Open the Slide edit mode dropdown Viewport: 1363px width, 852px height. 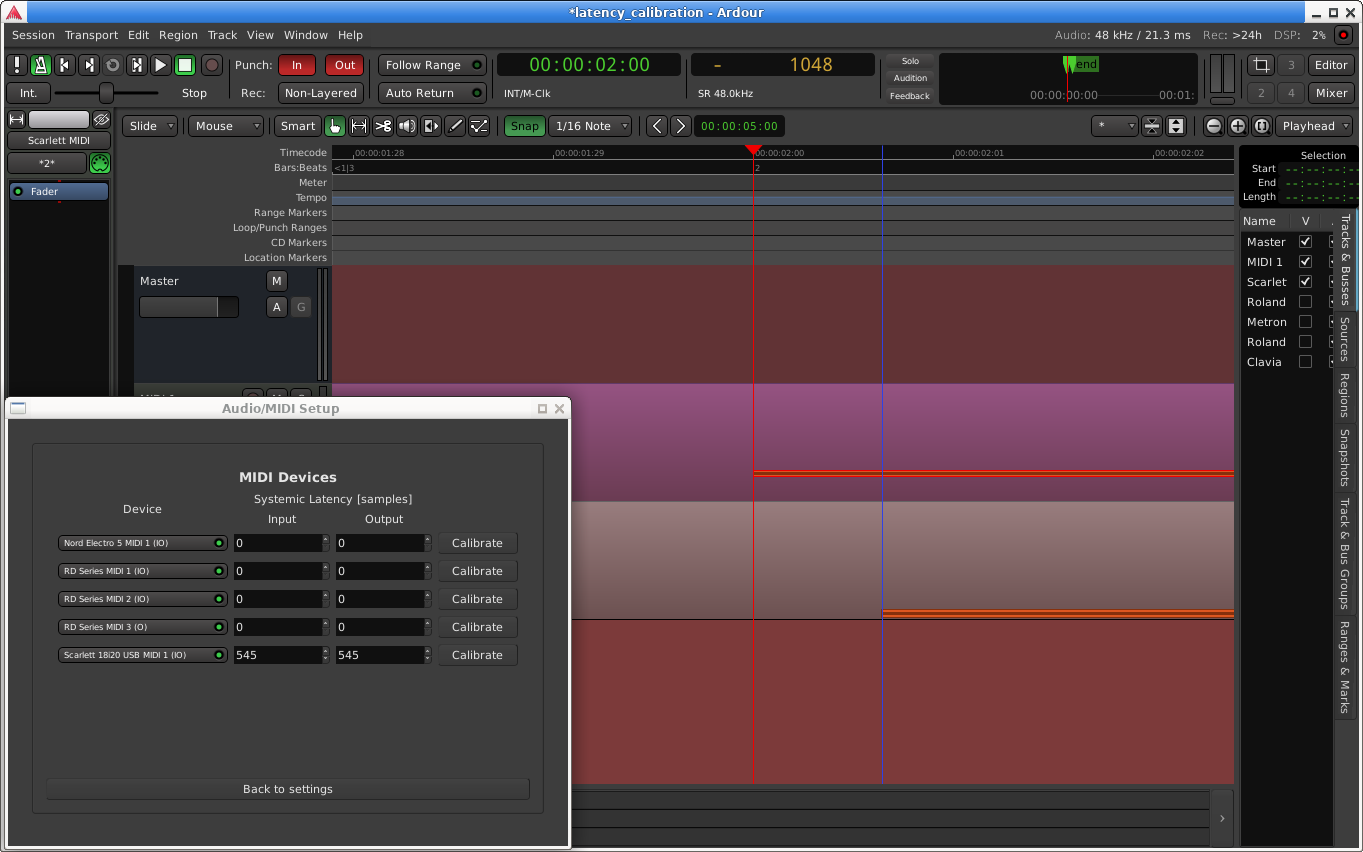(x=150, y=126)
